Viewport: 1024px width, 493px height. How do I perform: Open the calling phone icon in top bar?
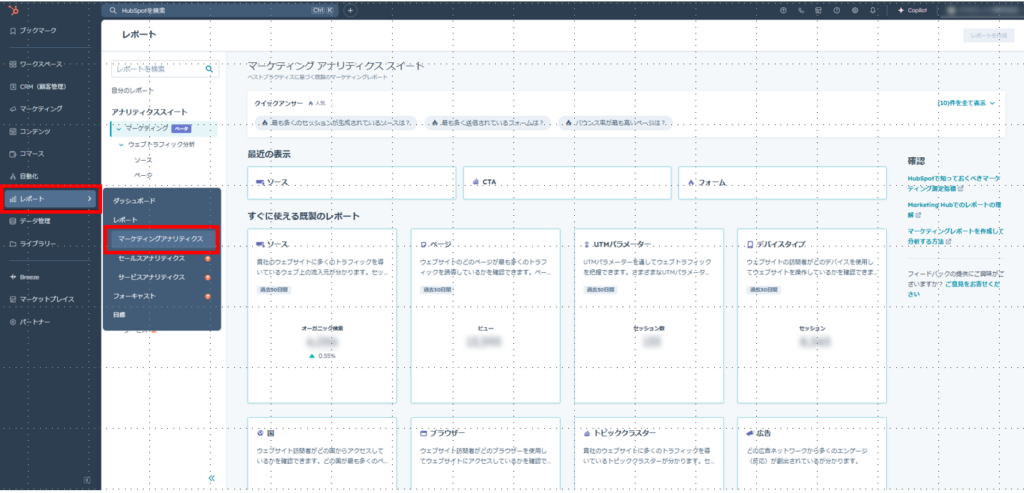[801, 10]
